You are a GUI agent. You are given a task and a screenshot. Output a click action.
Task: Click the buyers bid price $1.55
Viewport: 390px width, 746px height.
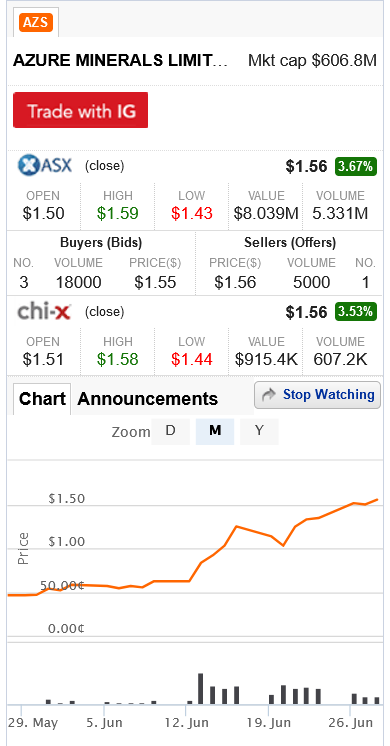(x=155, y=283)
